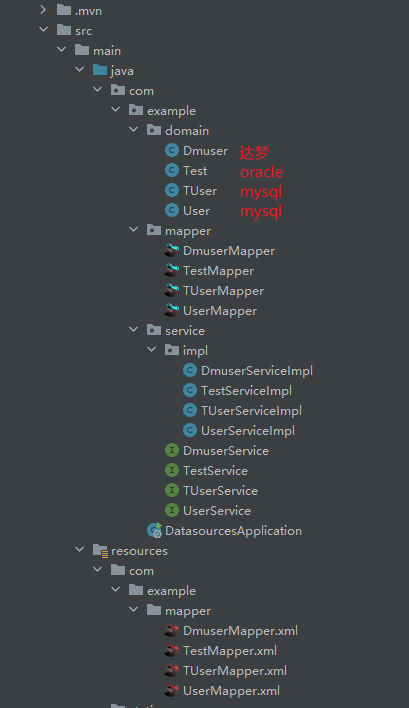Collapse the impl package chevron
The image size is (409, 708).
152,349
